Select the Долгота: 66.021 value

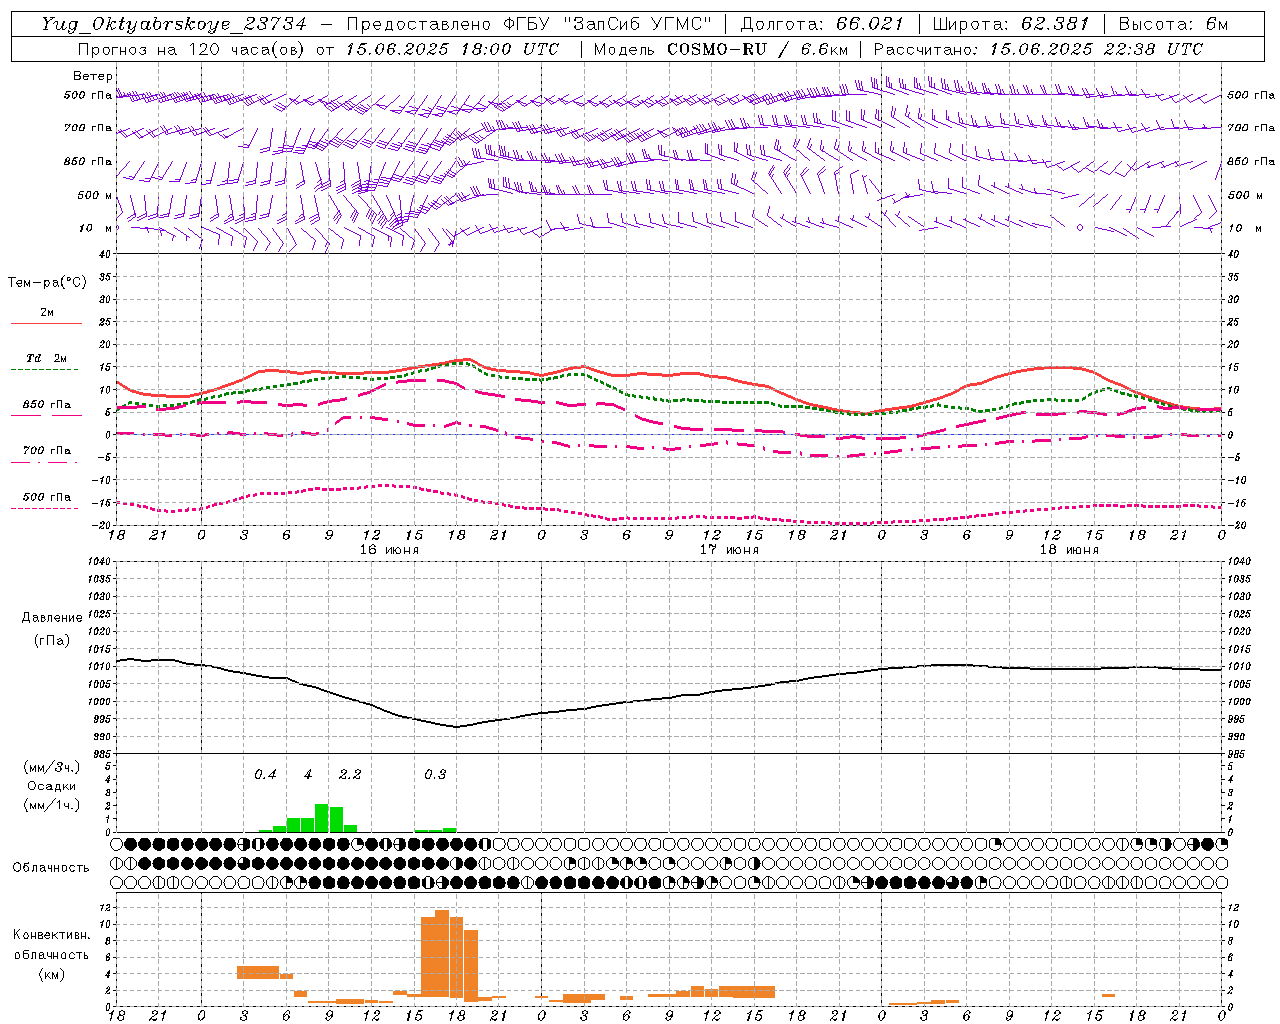pyautogui.click(x=822, y=24)
